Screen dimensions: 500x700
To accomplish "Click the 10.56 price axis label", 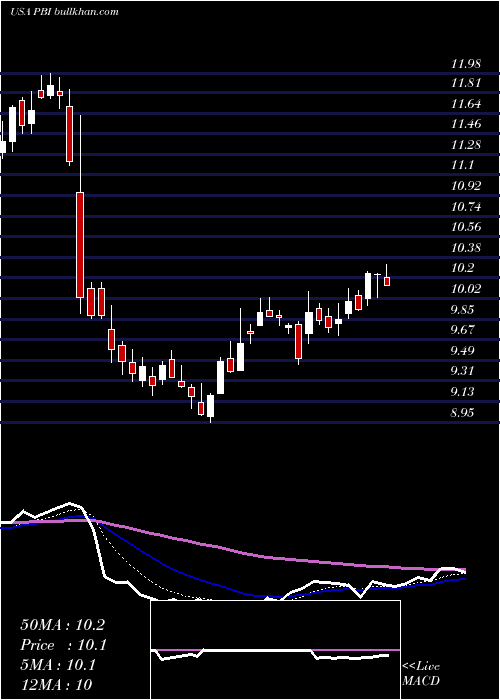I will coord(466,227).
